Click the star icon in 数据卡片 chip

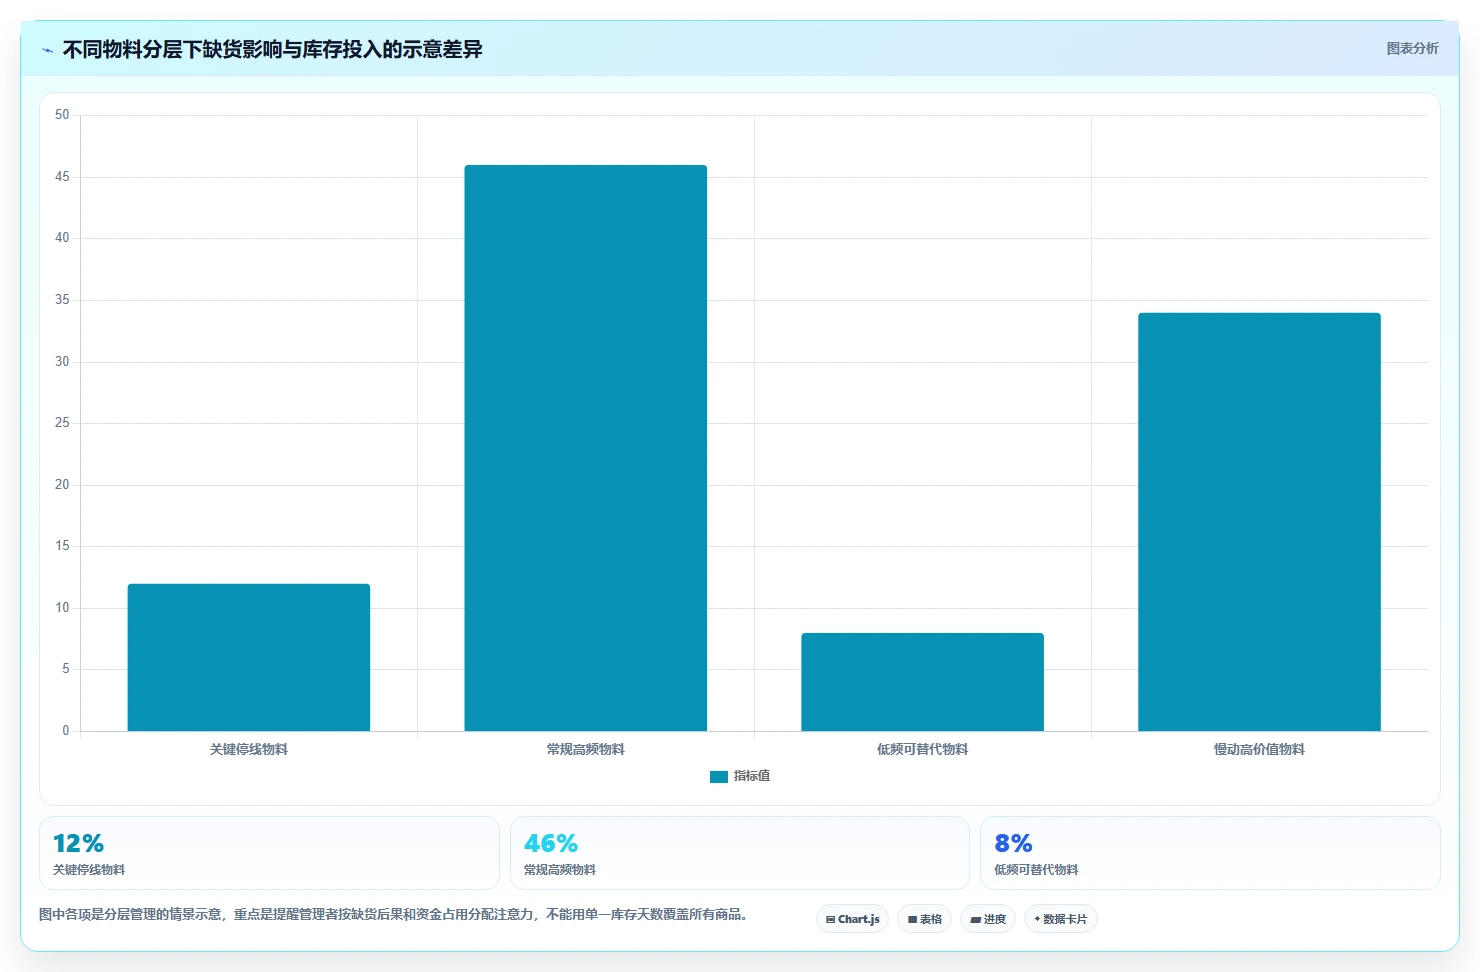click(x=1037, y=919)
